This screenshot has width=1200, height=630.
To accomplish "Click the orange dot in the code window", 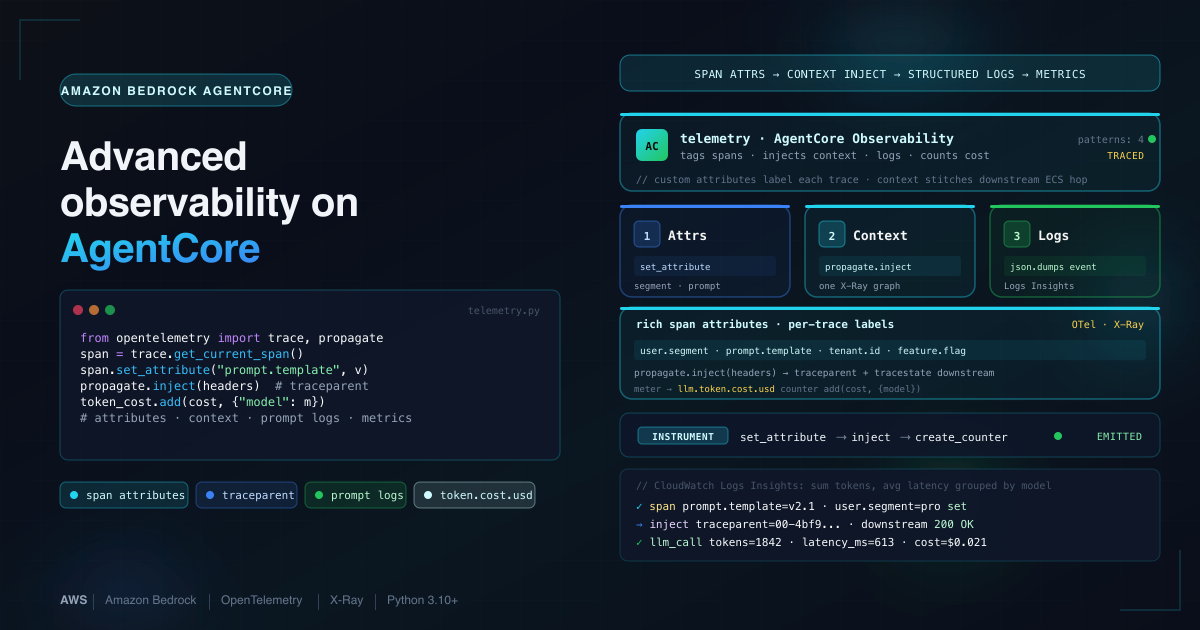I will (x=94, y=310).
